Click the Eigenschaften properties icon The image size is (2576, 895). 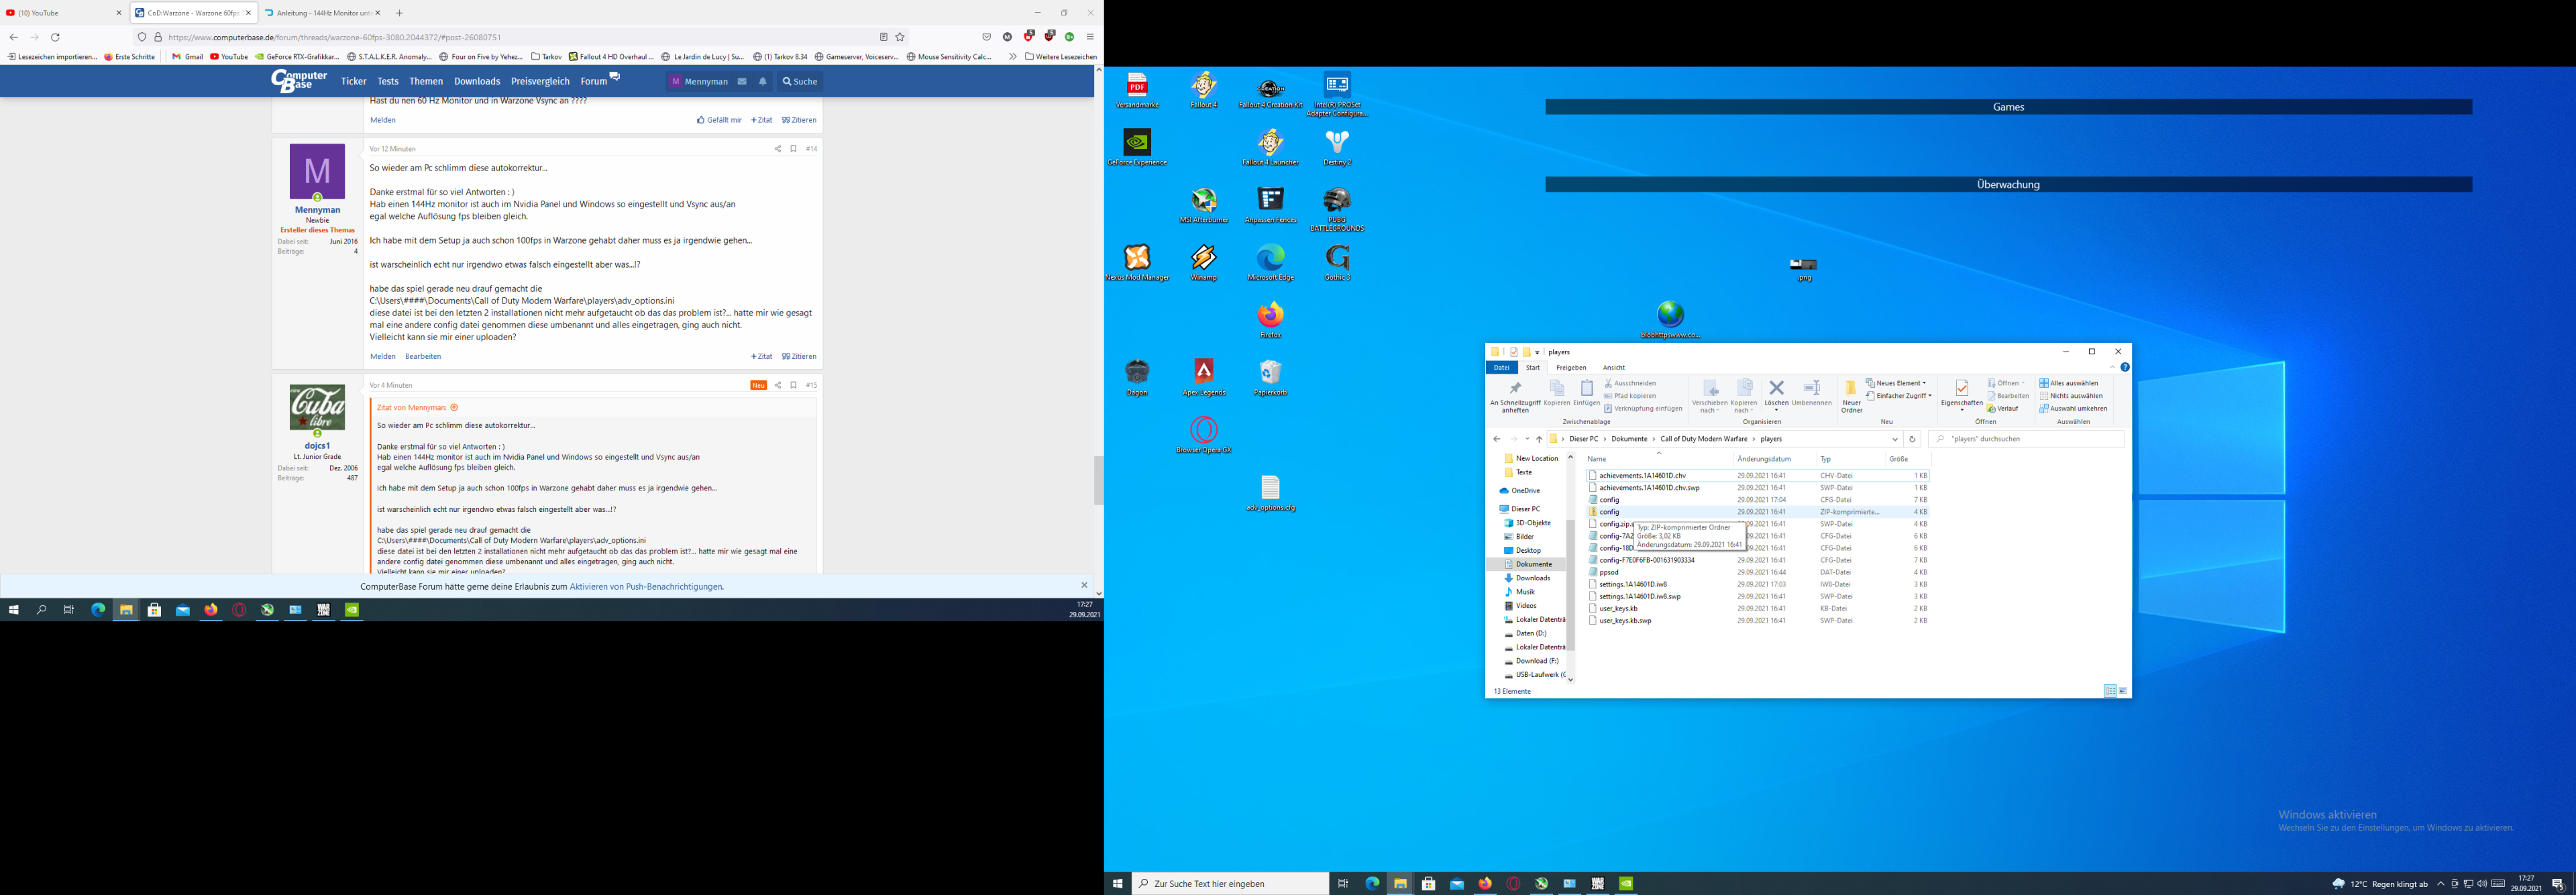pyautogui.click(x=1961, y=390)
